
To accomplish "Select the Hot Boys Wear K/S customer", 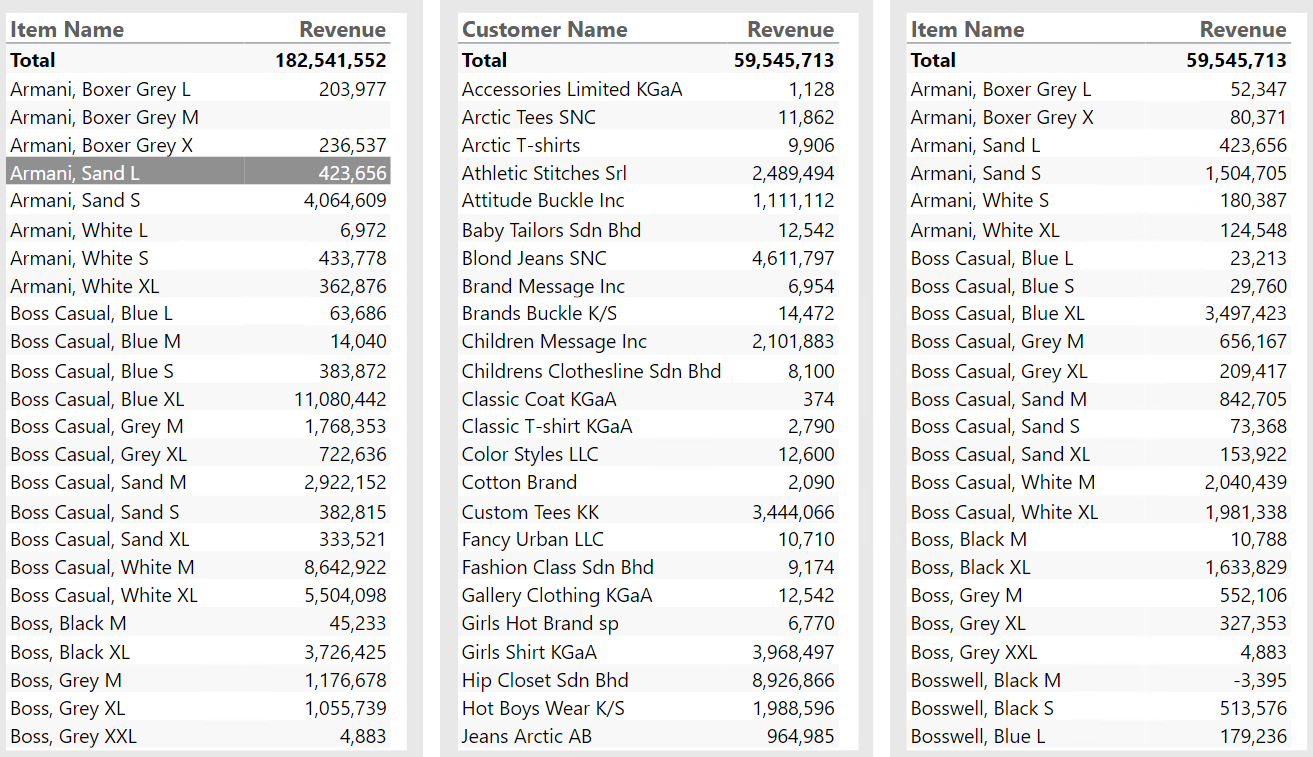I will tap(543, 708).
